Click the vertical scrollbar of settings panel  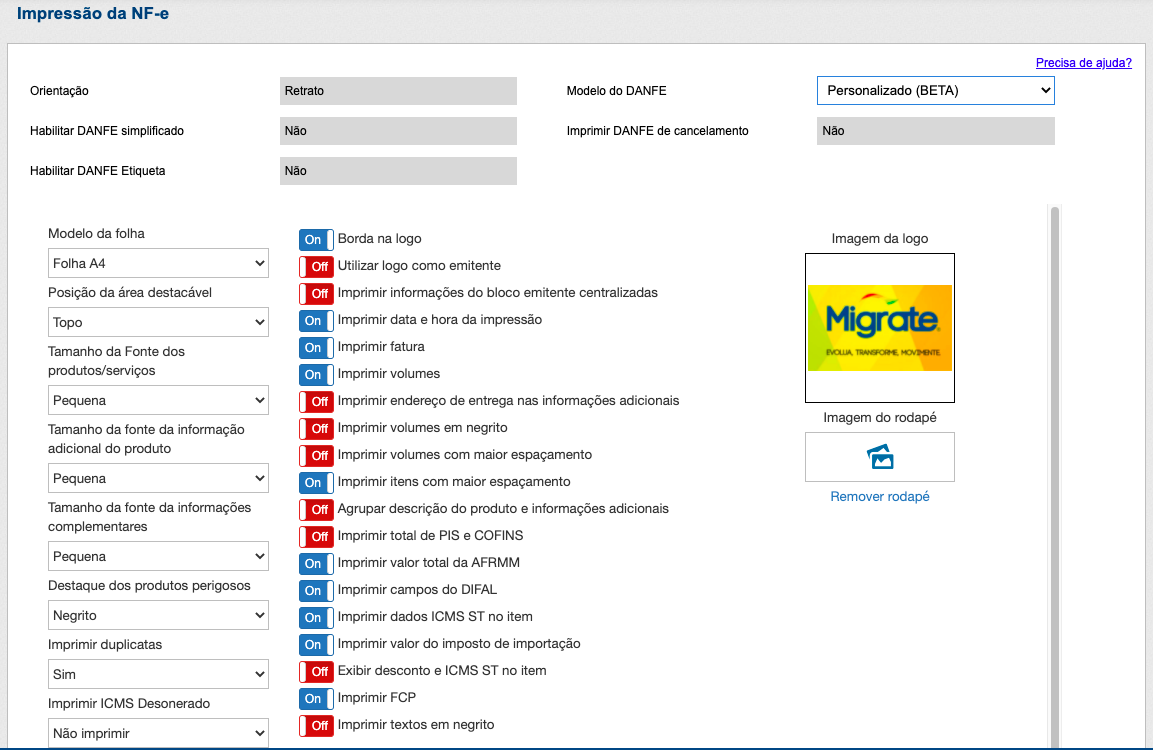pos(1055,450)
